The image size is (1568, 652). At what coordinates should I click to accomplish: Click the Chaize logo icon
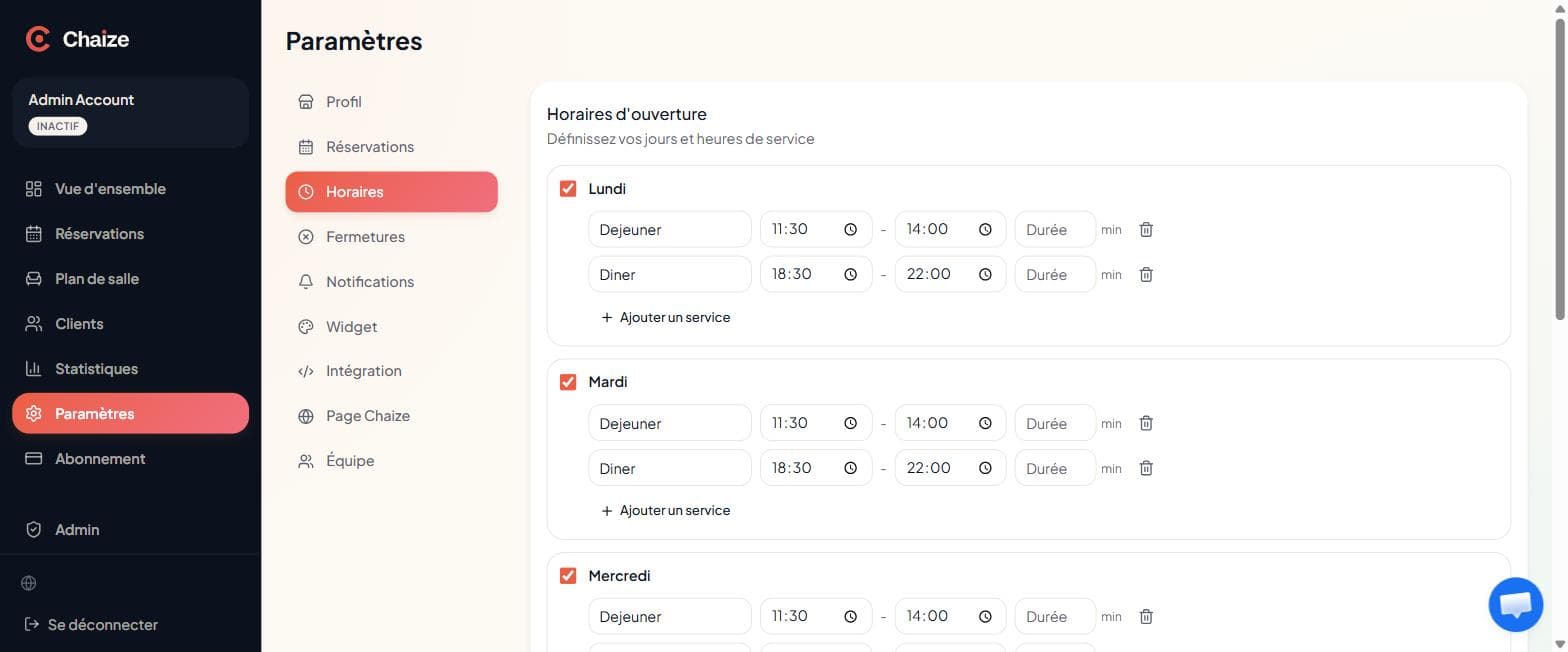pos(37,39)
